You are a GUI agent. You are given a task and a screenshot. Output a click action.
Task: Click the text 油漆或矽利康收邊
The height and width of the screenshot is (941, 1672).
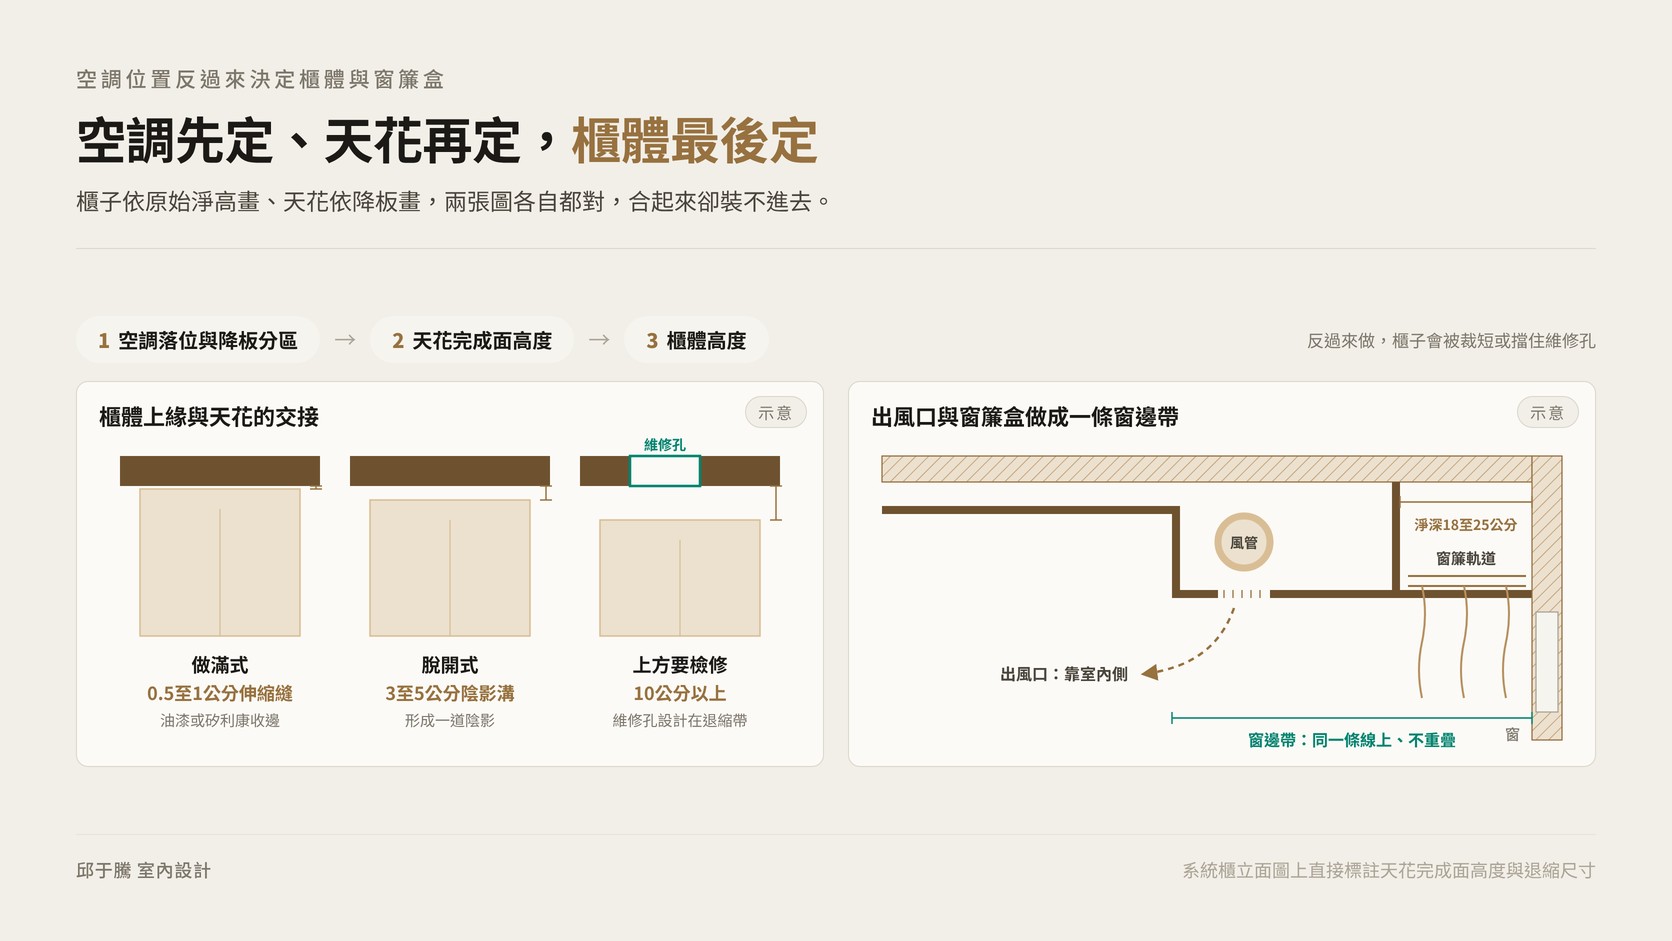click(220, 720)
